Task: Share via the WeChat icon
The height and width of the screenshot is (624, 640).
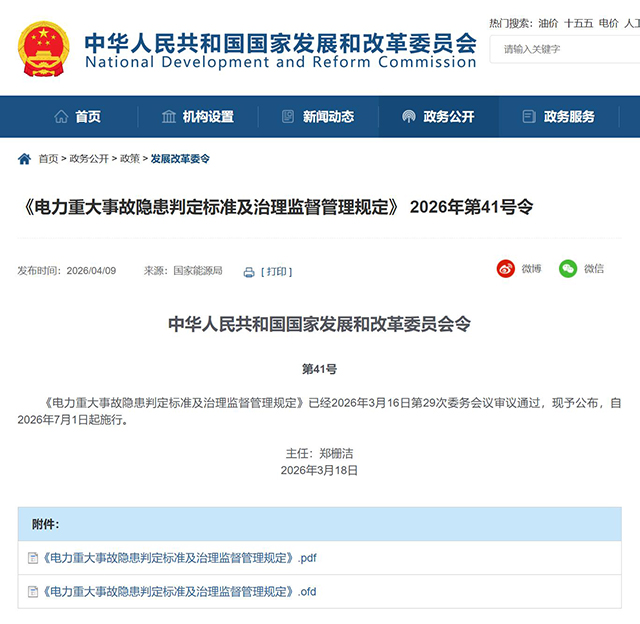Action: [568, 269]
